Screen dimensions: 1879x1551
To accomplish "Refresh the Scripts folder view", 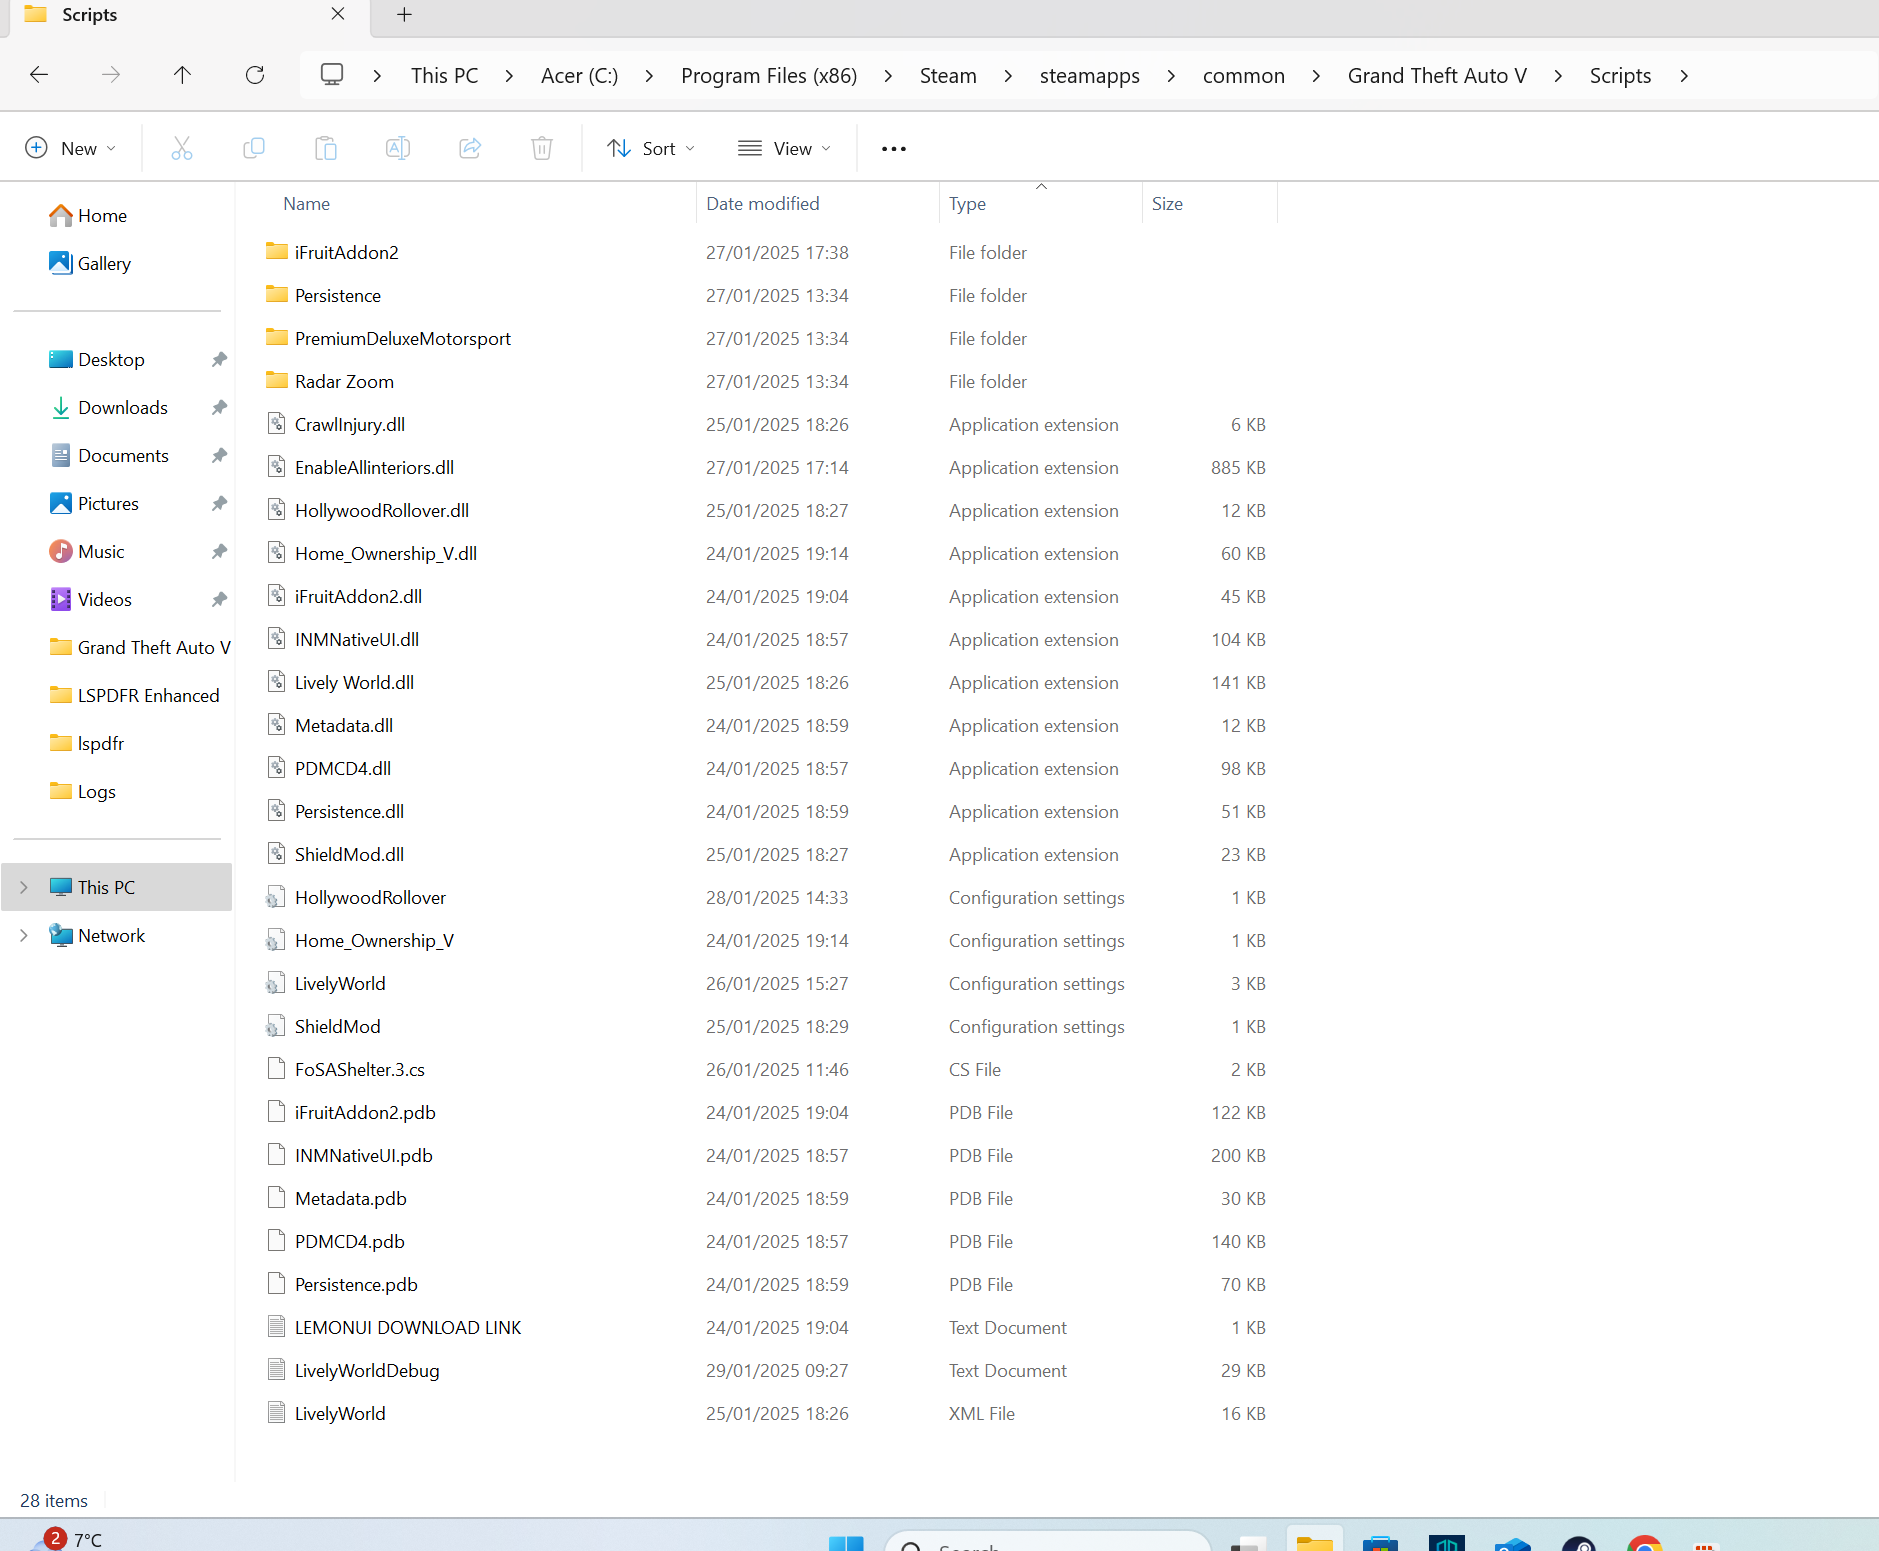I will click(255, 75).
